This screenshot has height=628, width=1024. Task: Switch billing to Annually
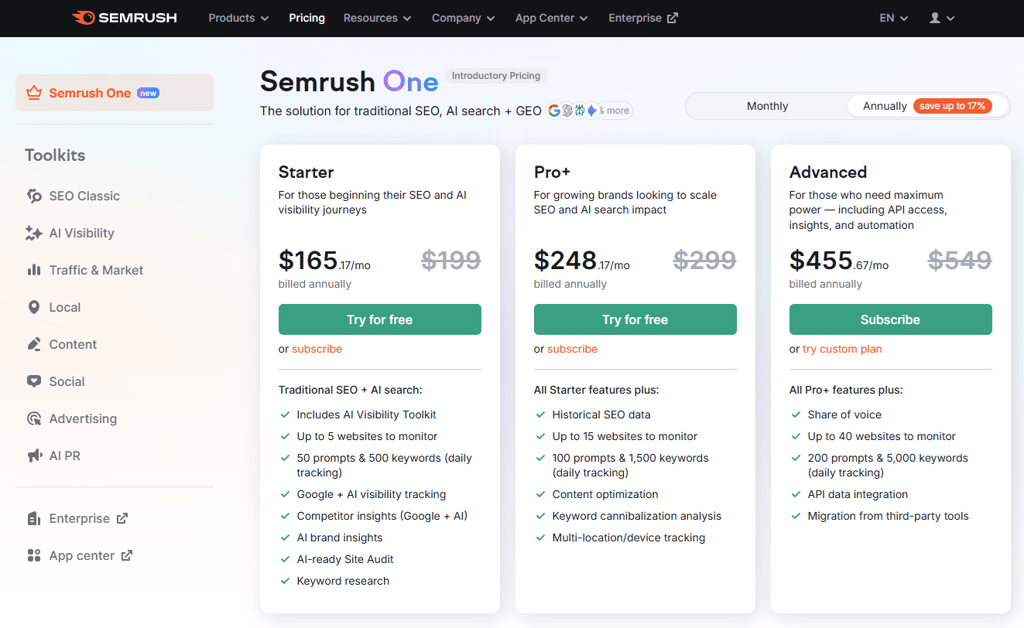927,106
